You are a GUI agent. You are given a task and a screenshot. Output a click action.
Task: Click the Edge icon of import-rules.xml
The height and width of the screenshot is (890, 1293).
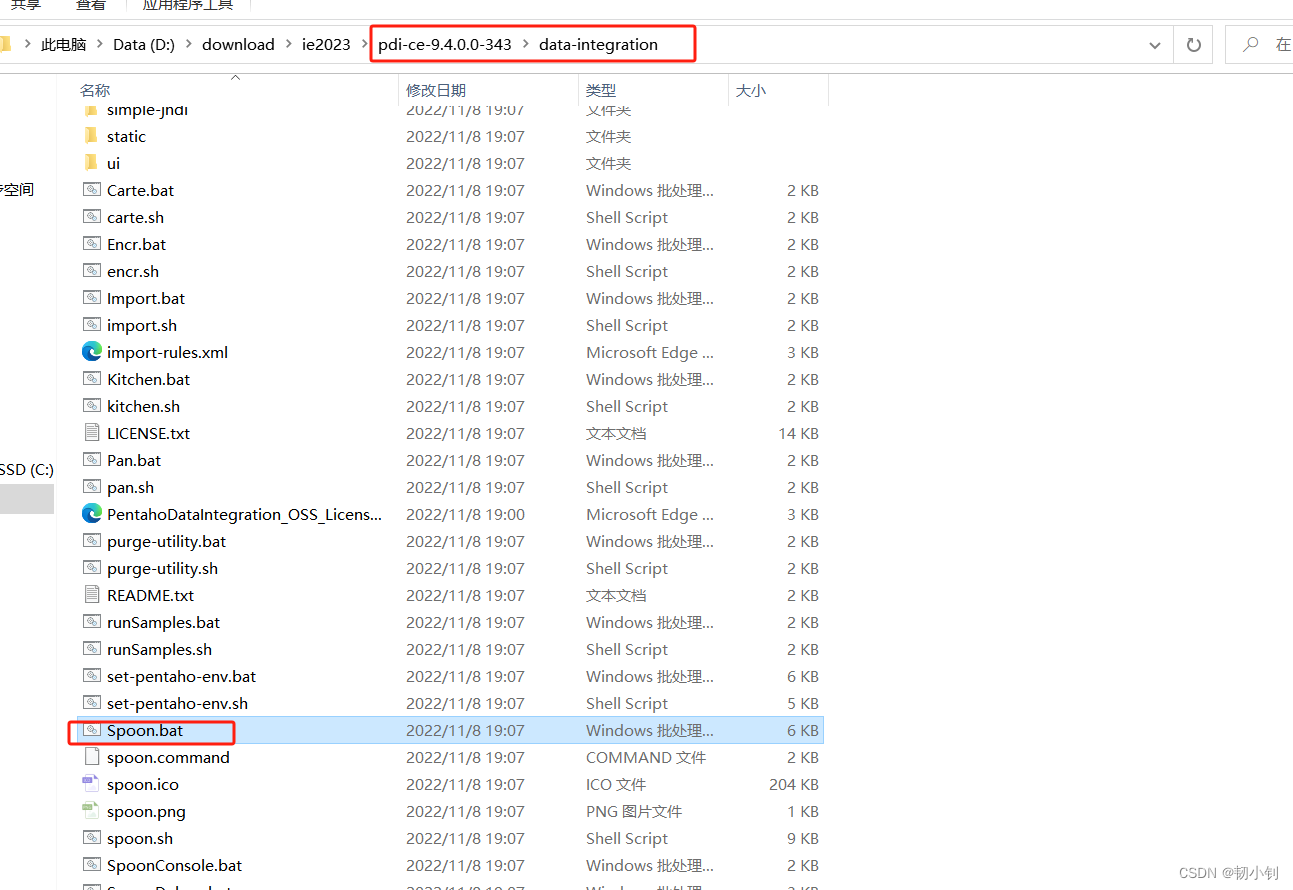(91, 352)
